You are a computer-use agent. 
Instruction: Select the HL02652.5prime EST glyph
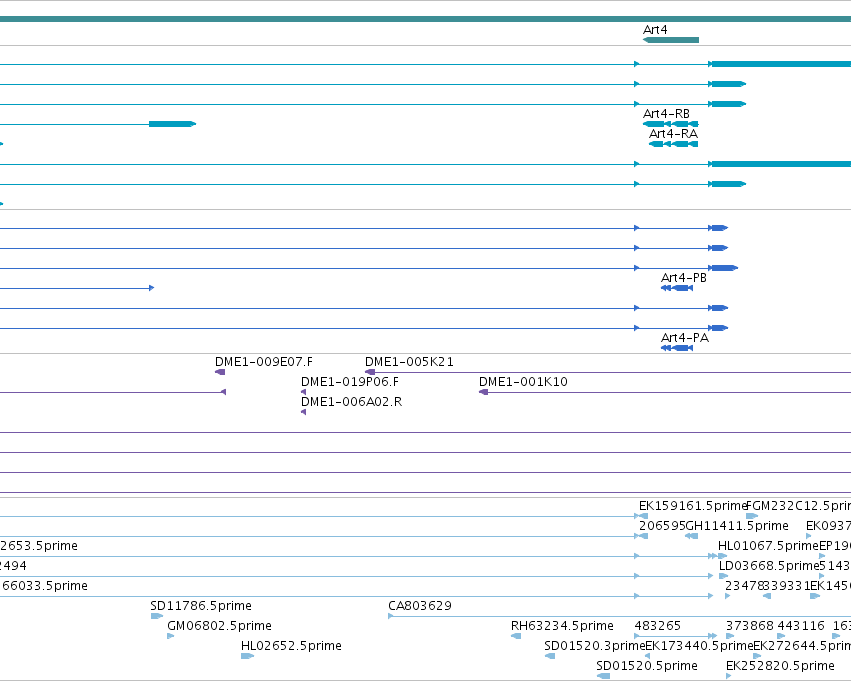point(247,657)
